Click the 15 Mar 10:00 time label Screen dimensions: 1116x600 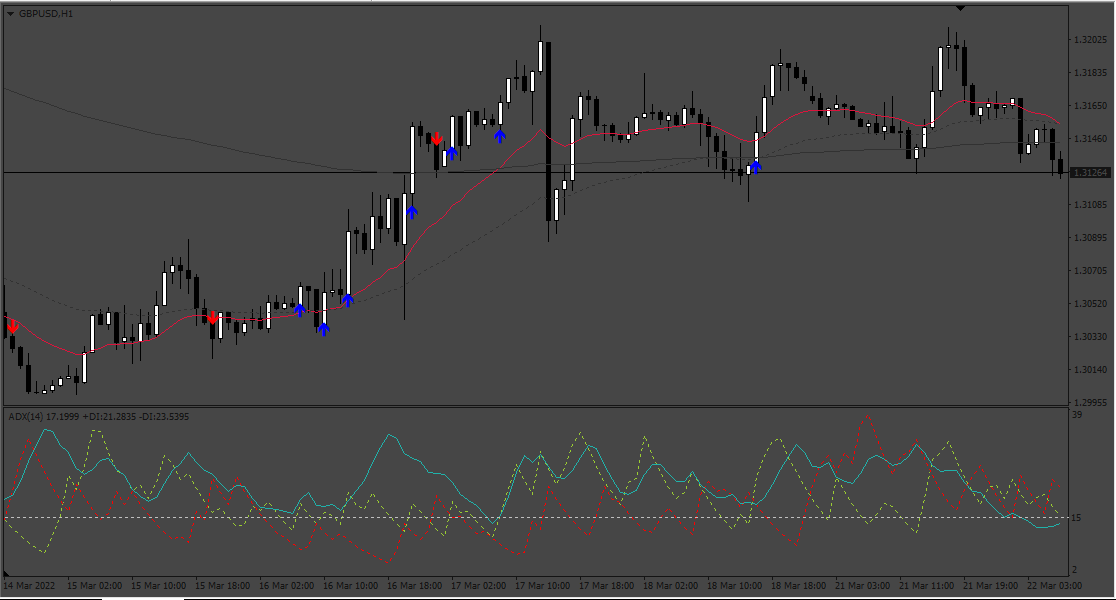[159, 586]
